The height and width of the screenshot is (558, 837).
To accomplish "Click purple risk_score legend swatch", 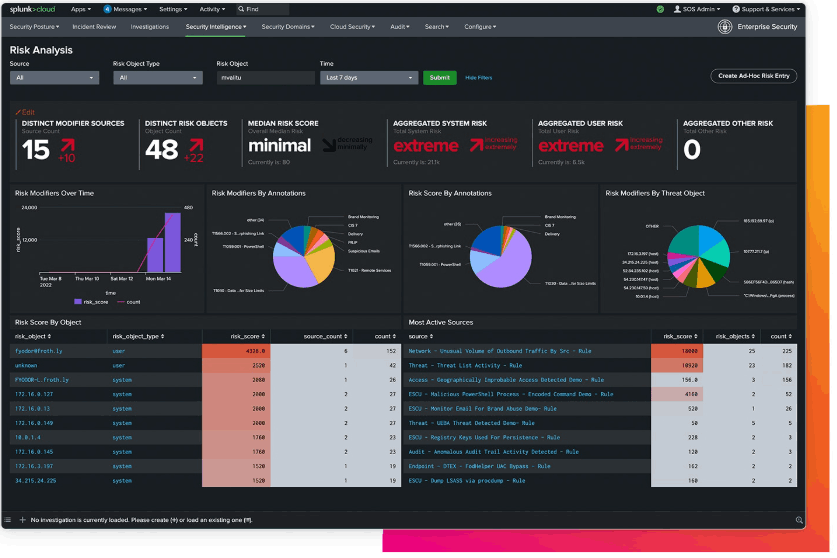I will (x=78, y=302).
